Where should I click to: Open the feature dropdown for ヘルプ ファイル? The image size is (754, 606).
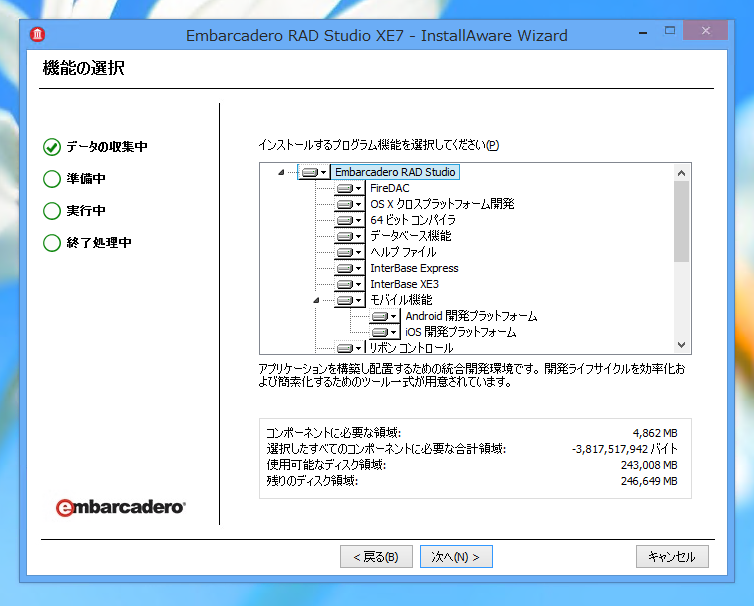[x=349, y=252]
